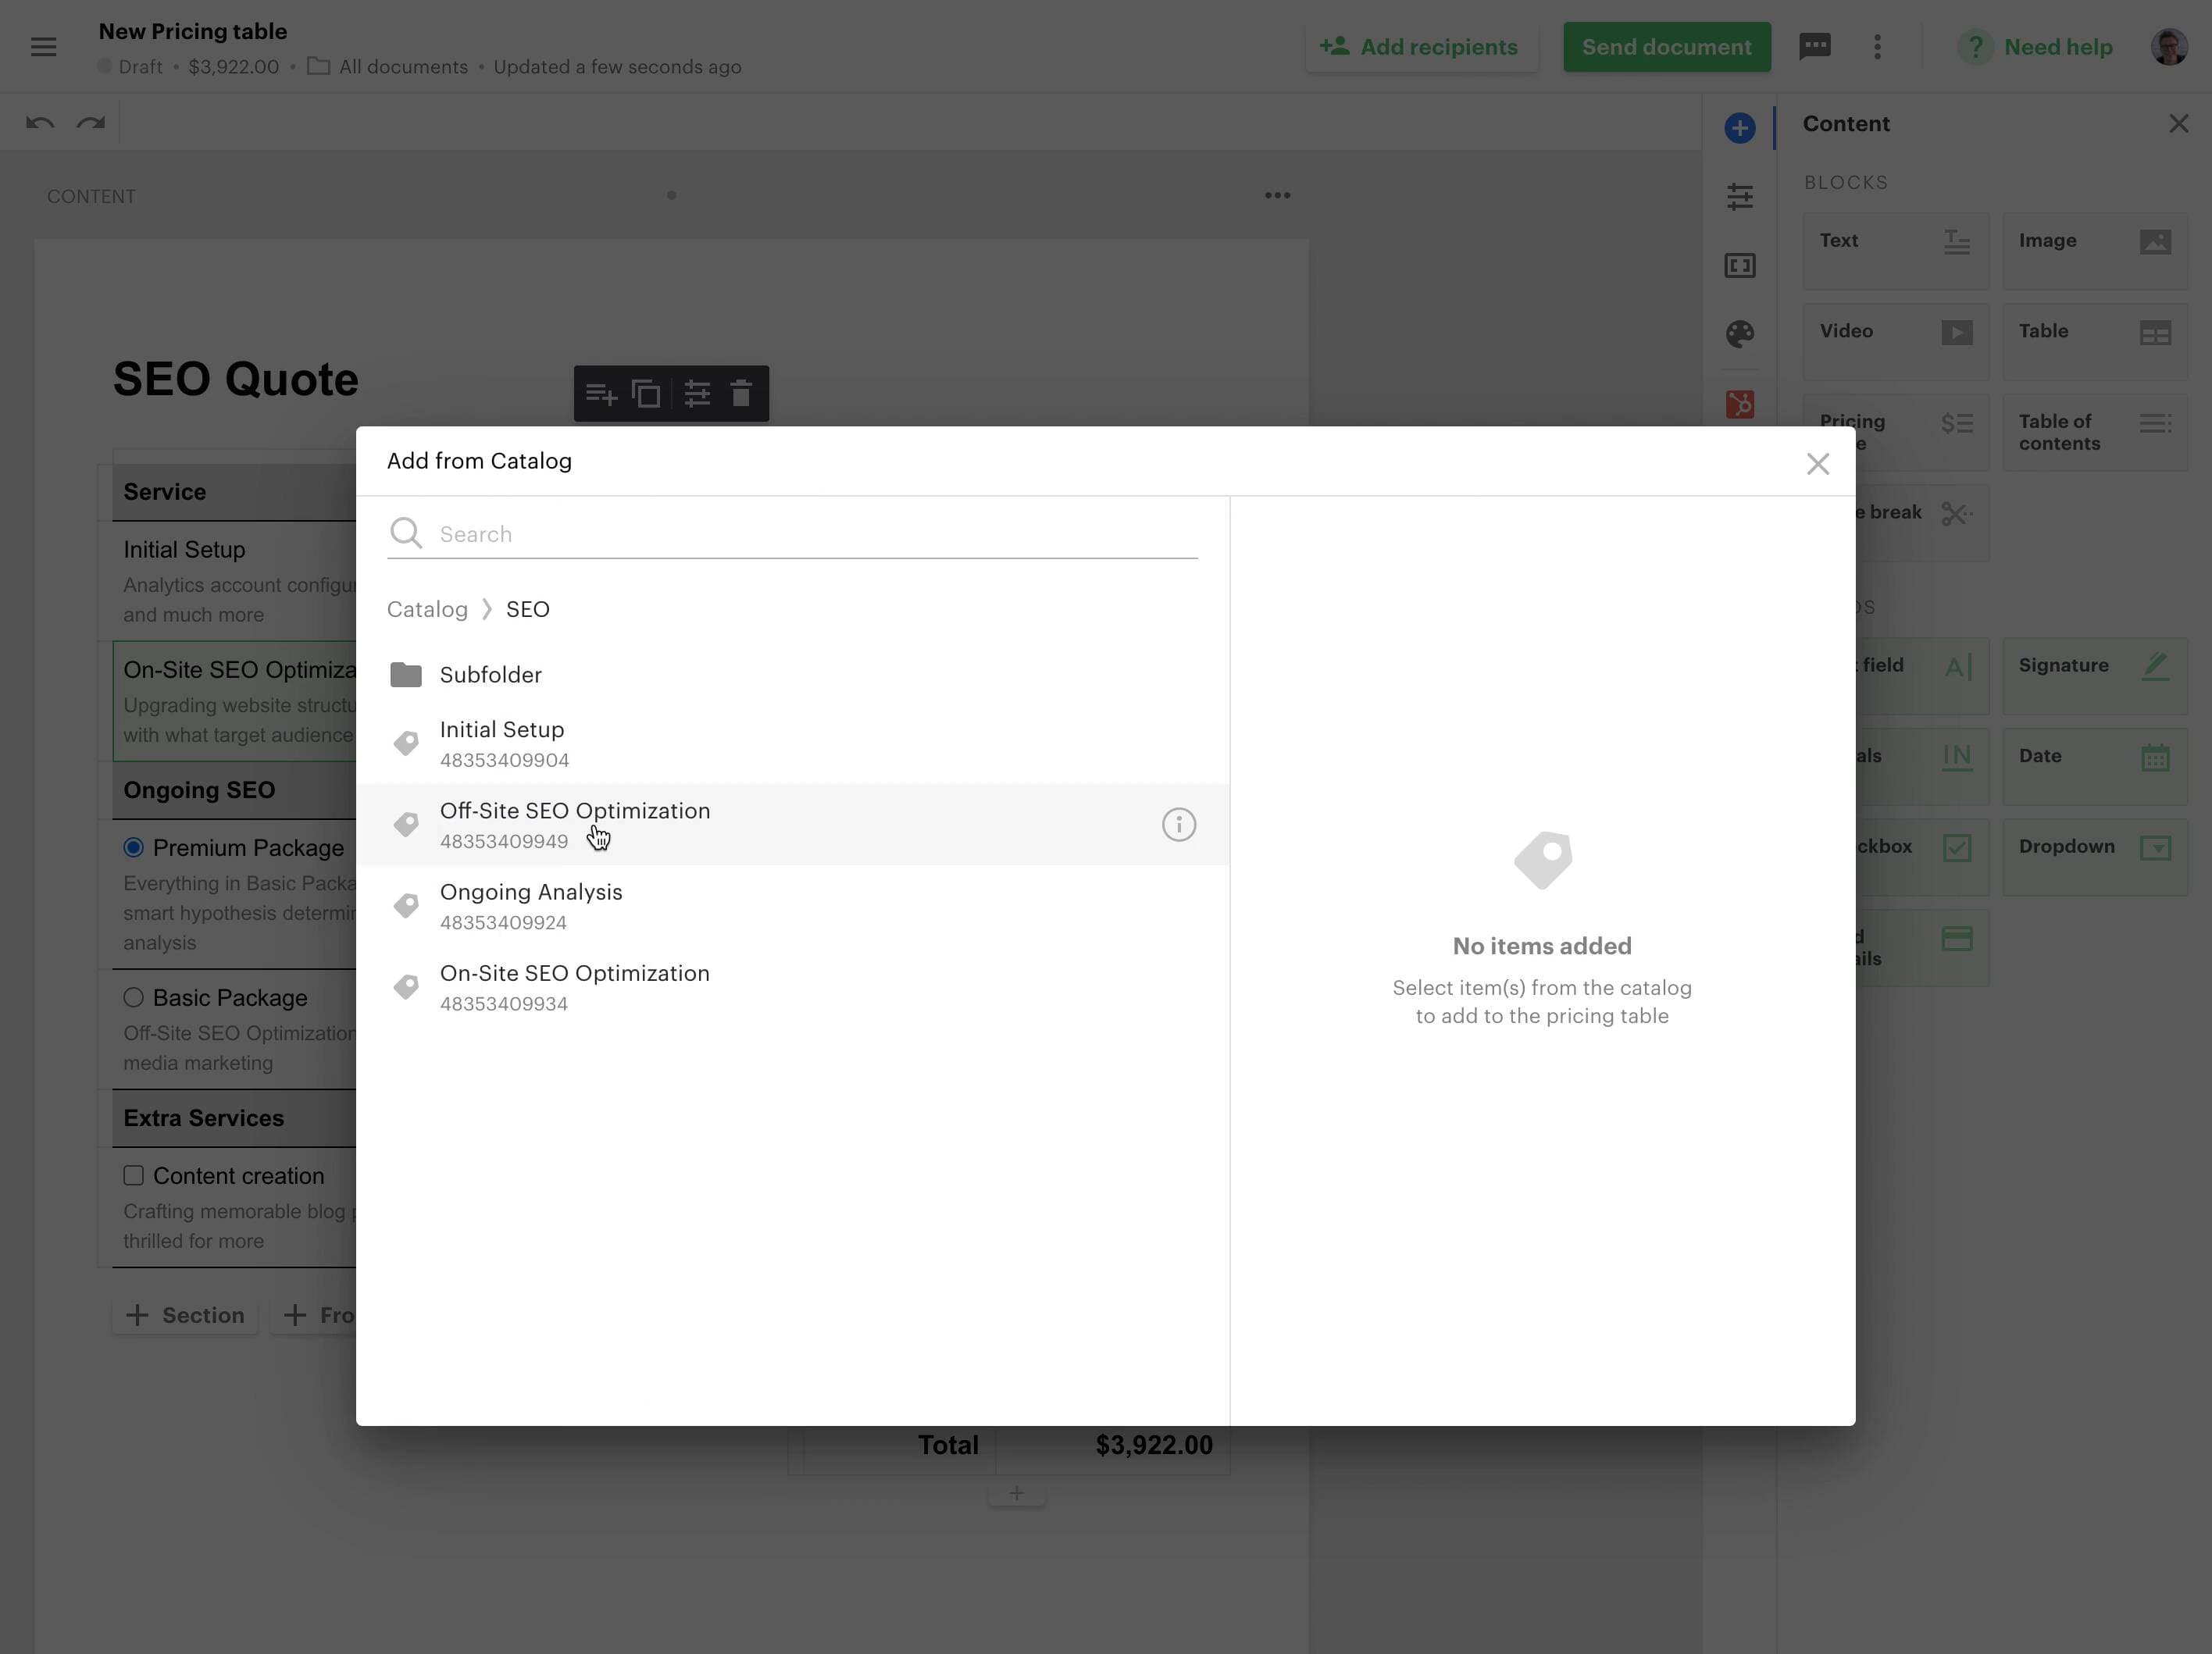Viewport: 2212px width, 1654px height.
Task: Click the content section ellipsis menu
Action: tap(1277, 195)
